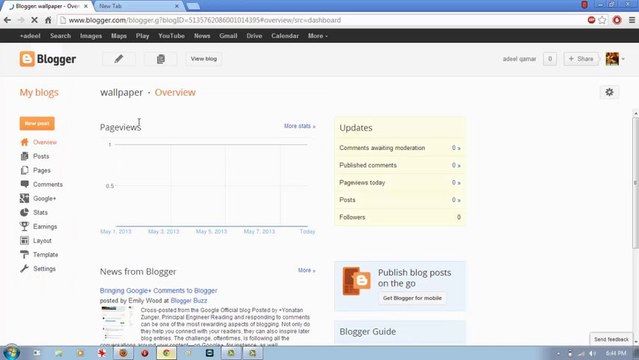This screenshot has width=639, height=360.
Task: Expand the More menu in Google bar
Action: point(317,36)
